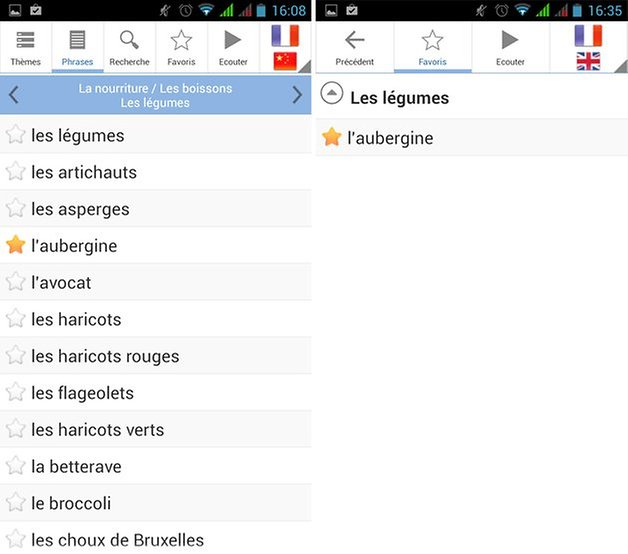This screenshot has height=554, width=628.
Task: Tap the Wi-Fi icon in left status bar
Action: [x=206, y=10]
